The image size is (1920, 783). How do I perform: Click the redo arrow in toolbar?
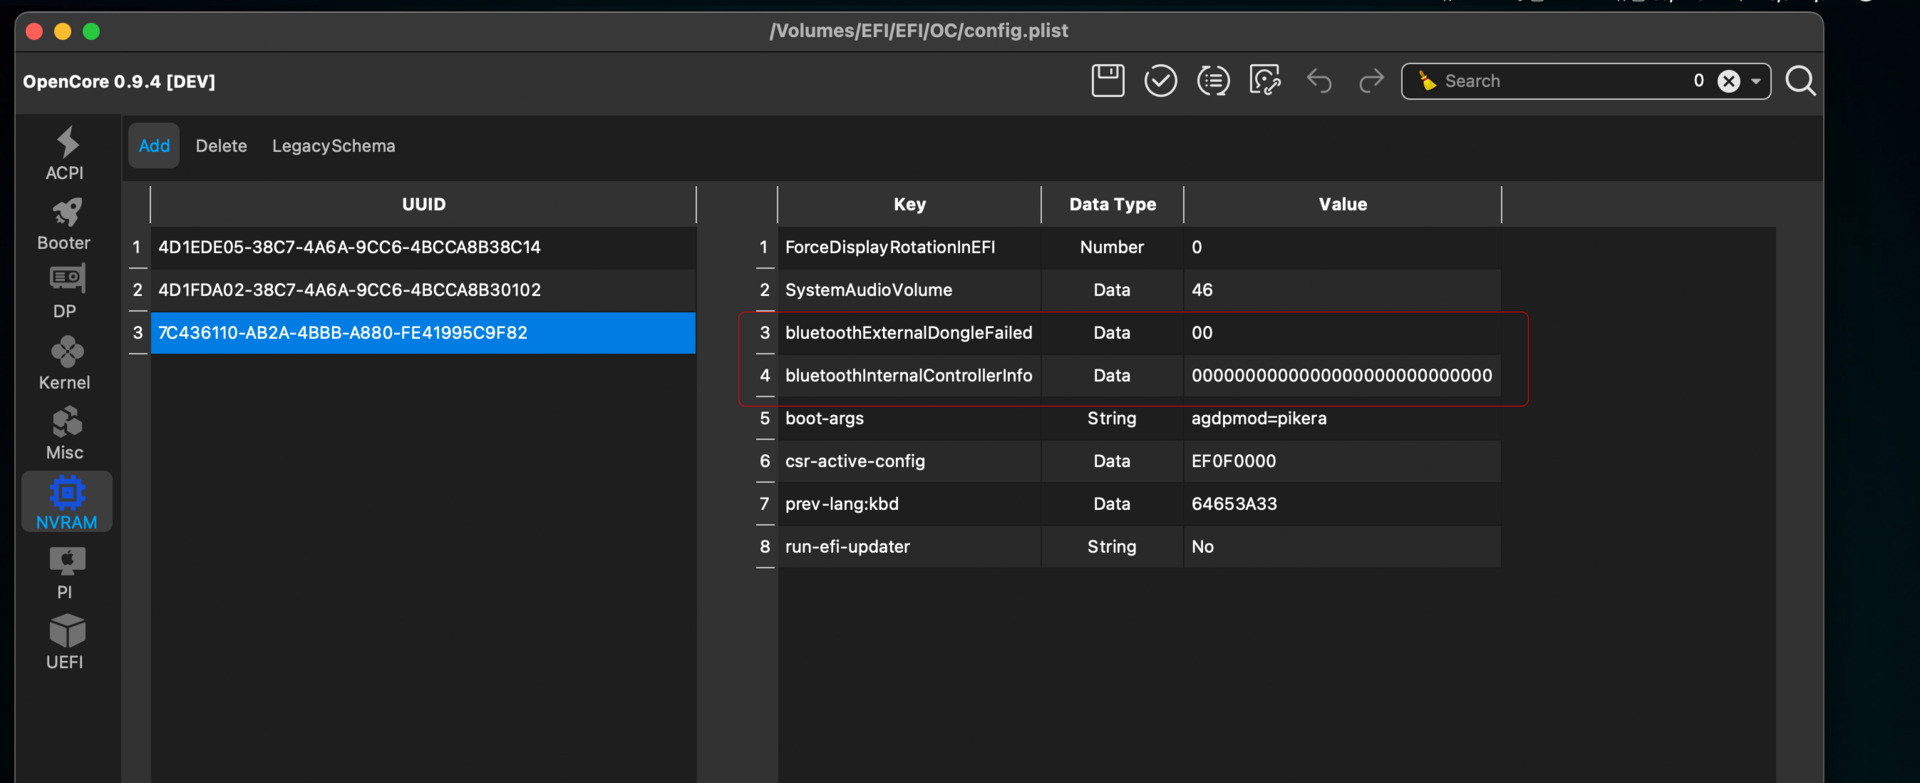[1371, 81]
